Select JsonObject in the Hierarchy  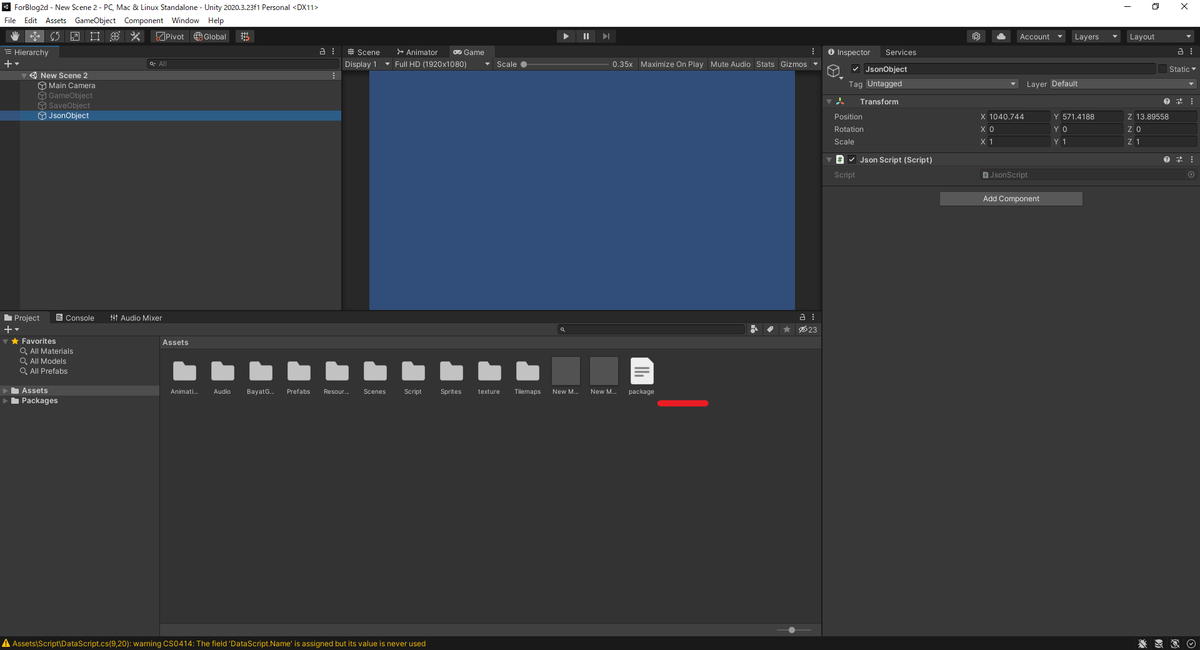pos(67,115)
